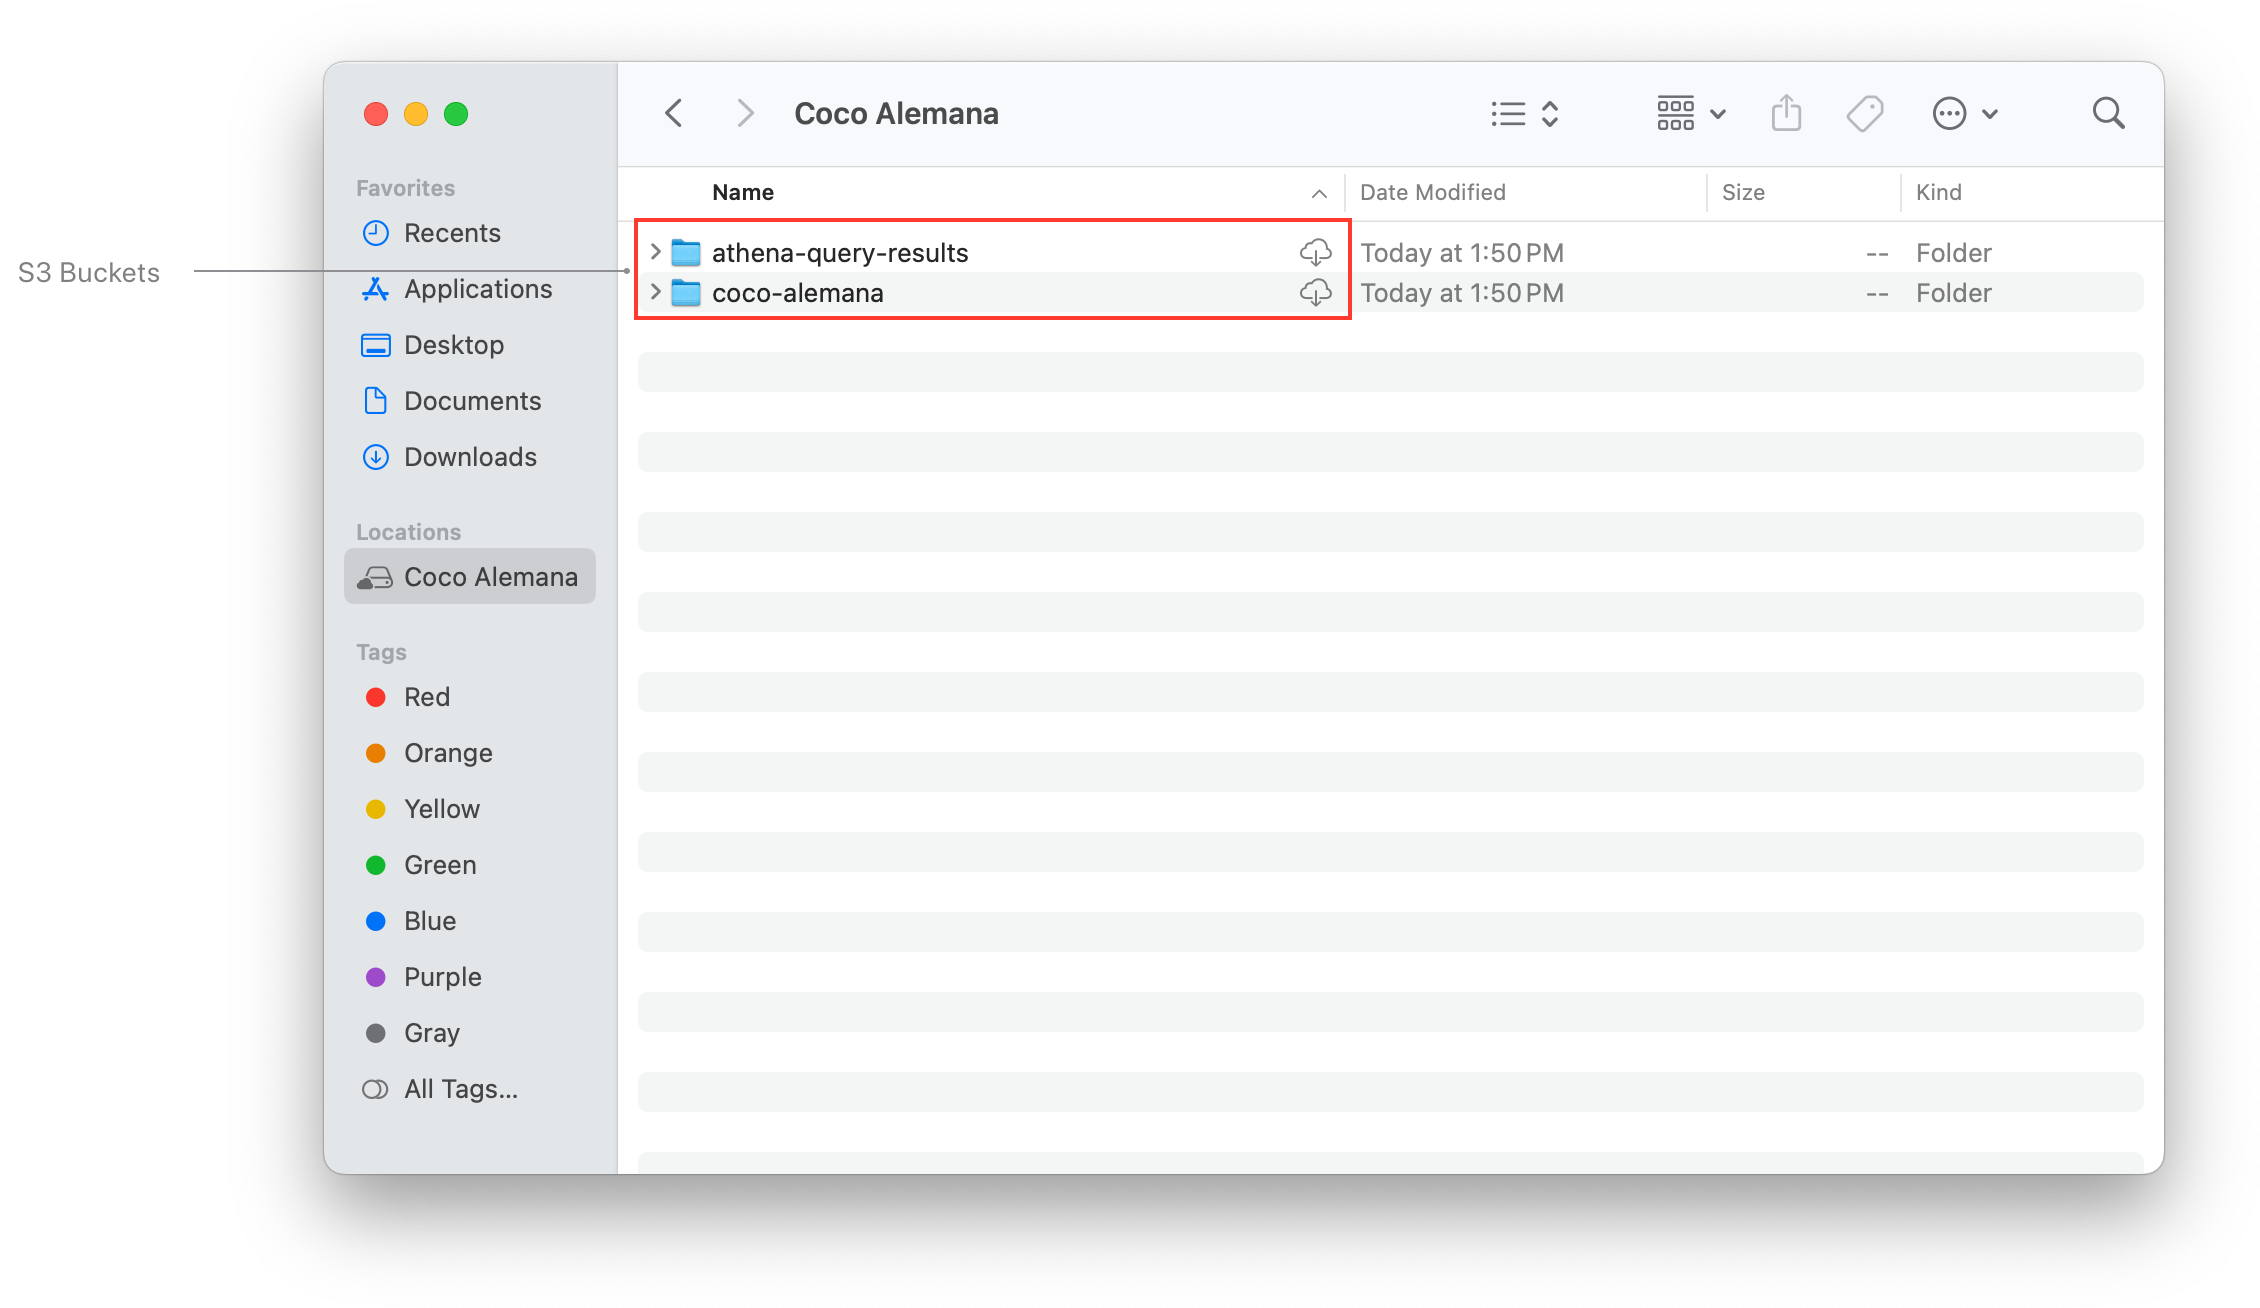
Task: Click the forward navigation arrow
Action: (744, 113)
